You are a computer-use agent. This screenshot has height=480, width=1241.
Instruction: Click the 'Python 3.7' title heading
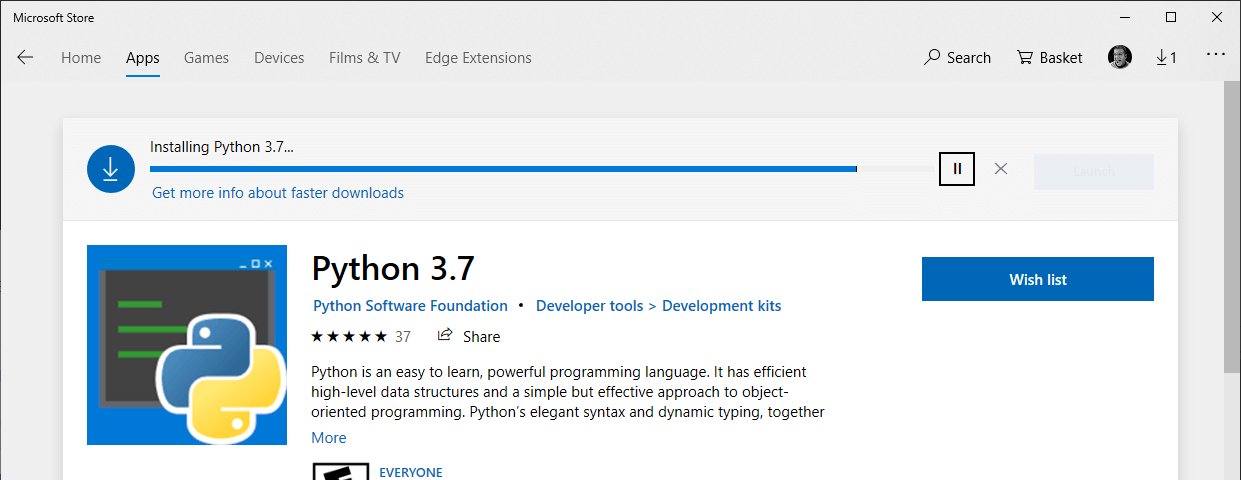click(x=393, y=268)
